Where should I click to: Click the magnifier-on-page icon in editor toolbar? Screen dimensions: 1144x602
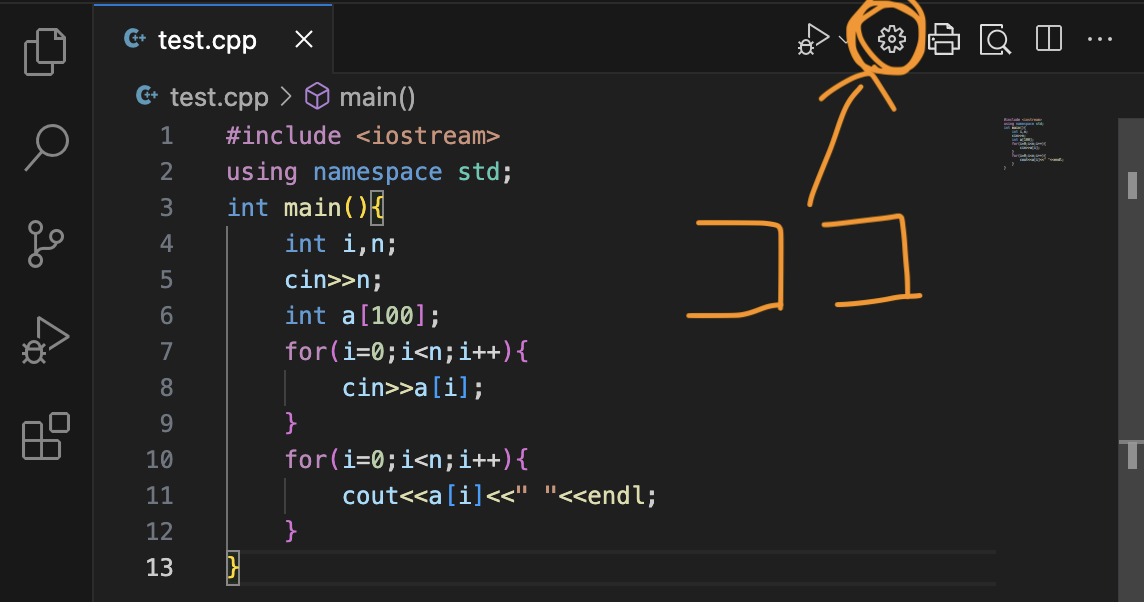[x=995, y=40]
